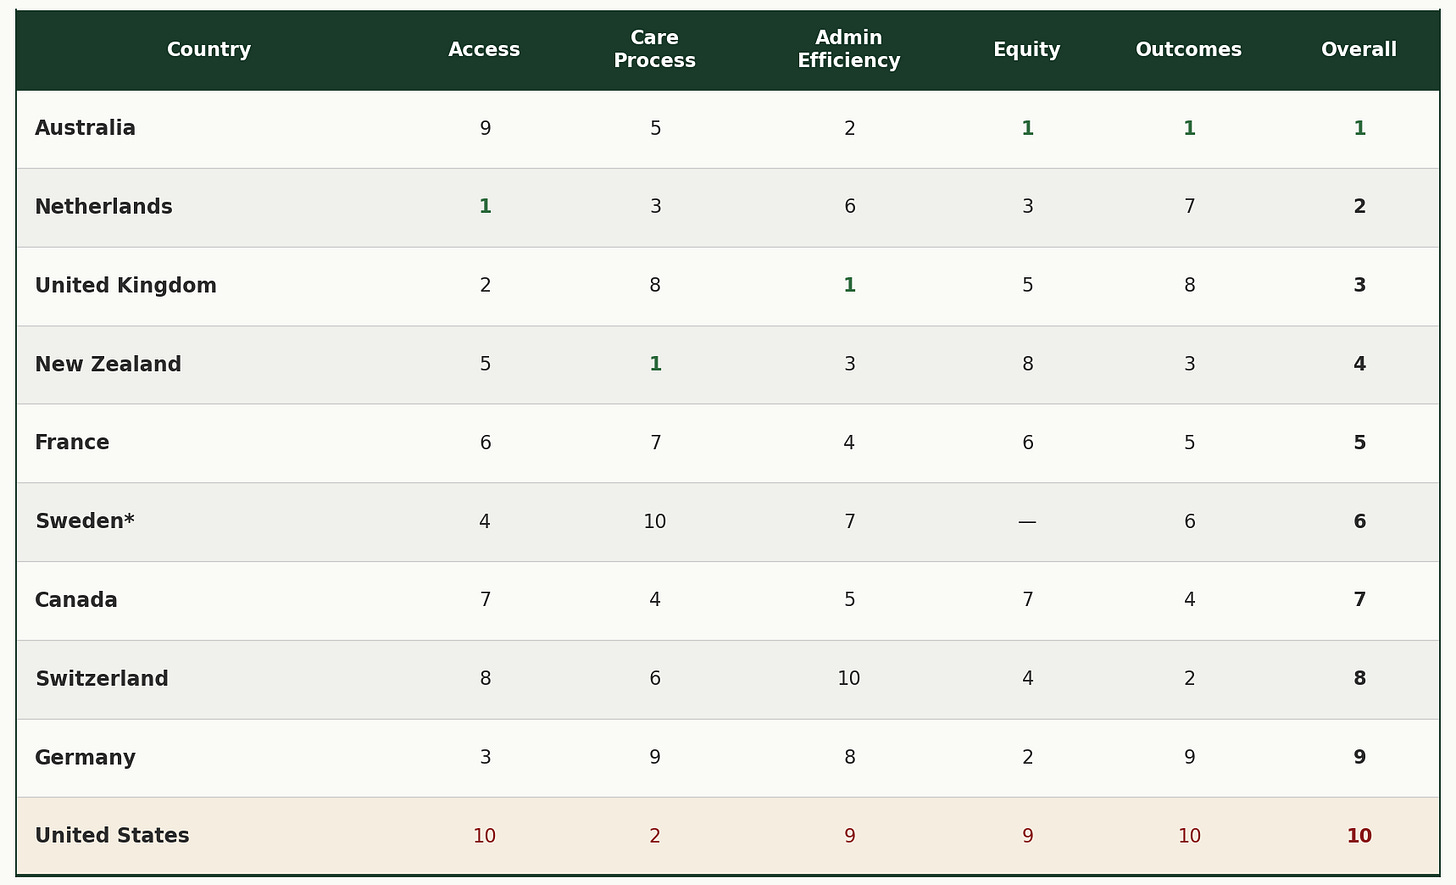Click New Zealand's Equity value 8
Viewport: 1456px width, 885px height.
tap(1027, 364)
